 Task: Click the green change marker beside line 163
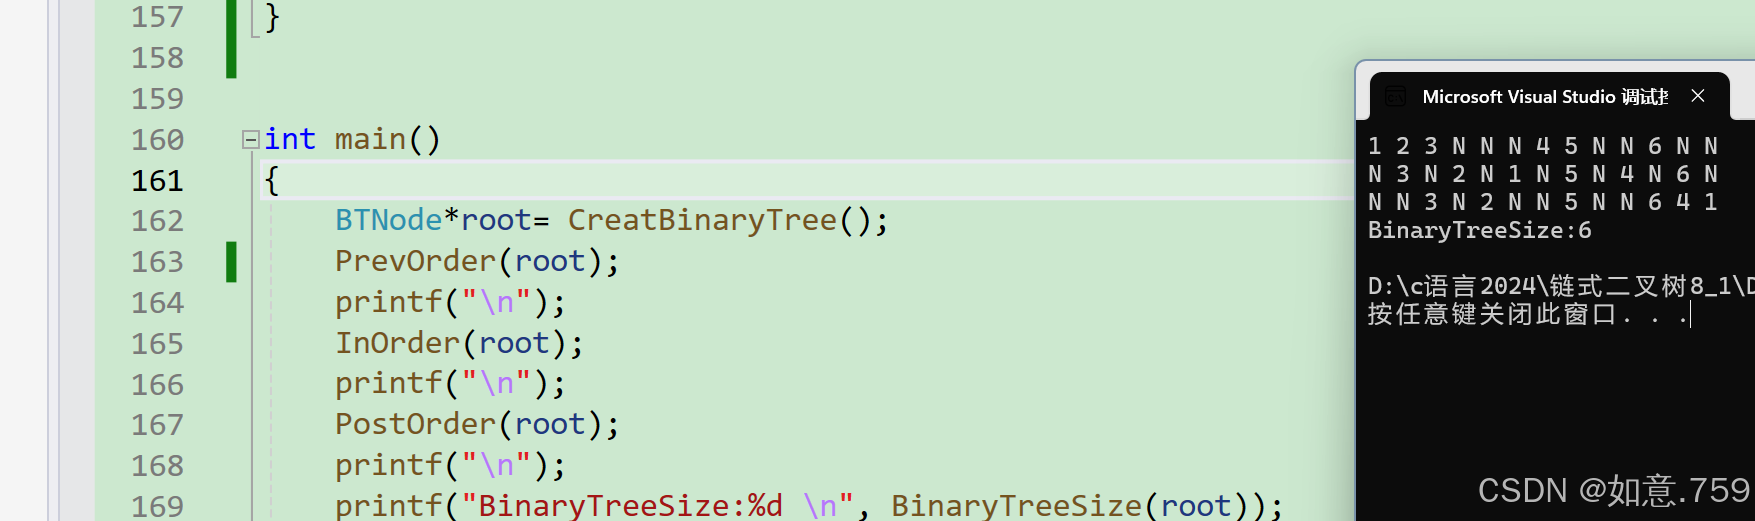point(231,262)
